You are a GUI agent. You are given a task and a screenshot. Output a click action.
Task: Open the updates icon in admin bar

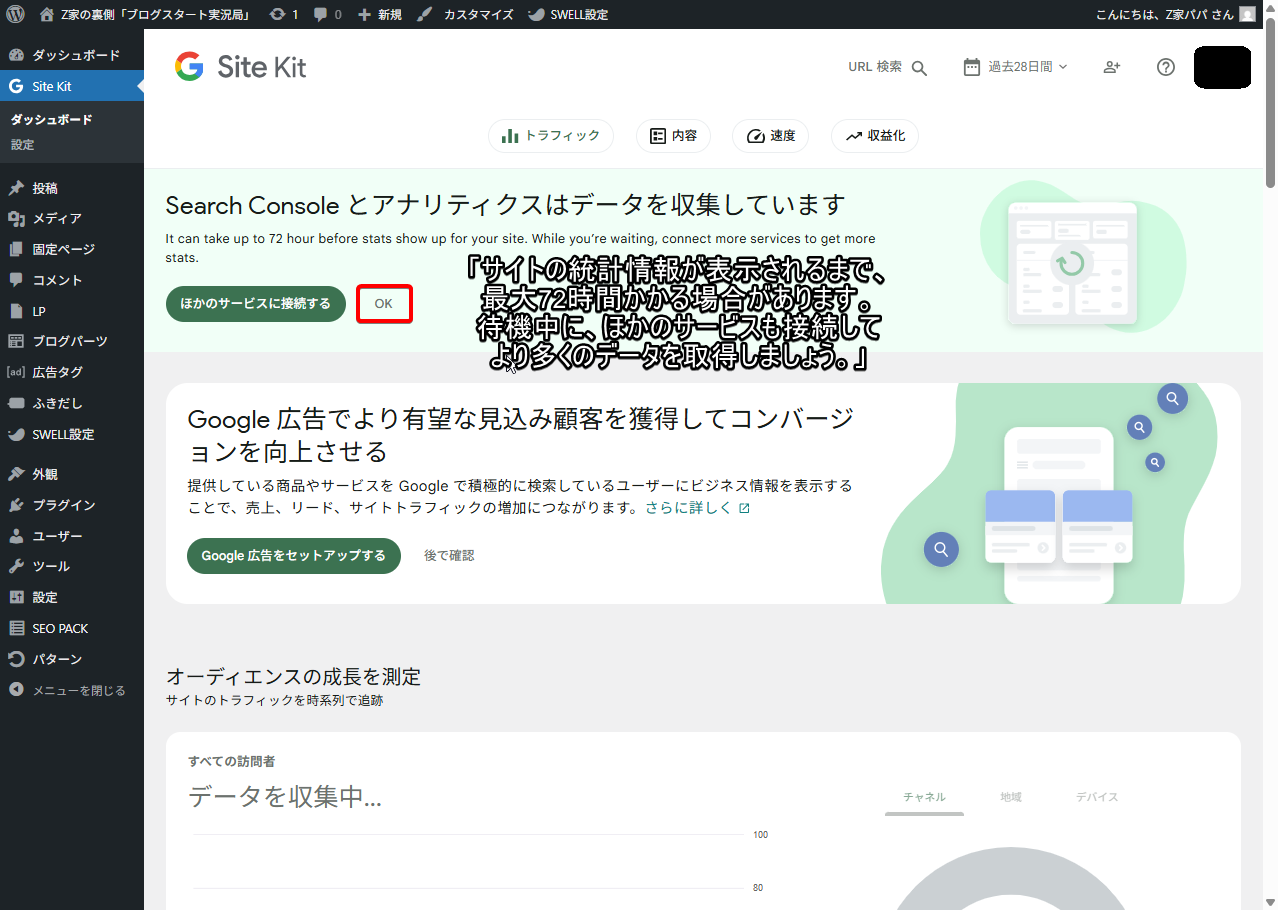point(285,14)
